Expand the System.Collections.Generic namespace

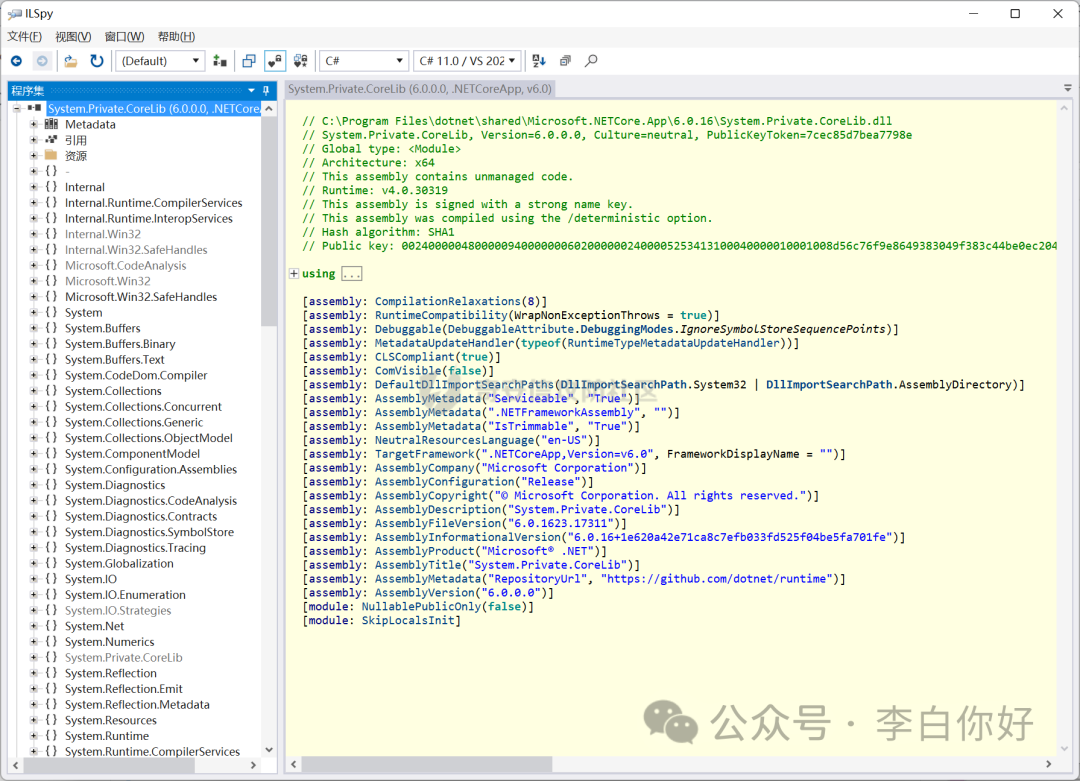tap(34, 422)
